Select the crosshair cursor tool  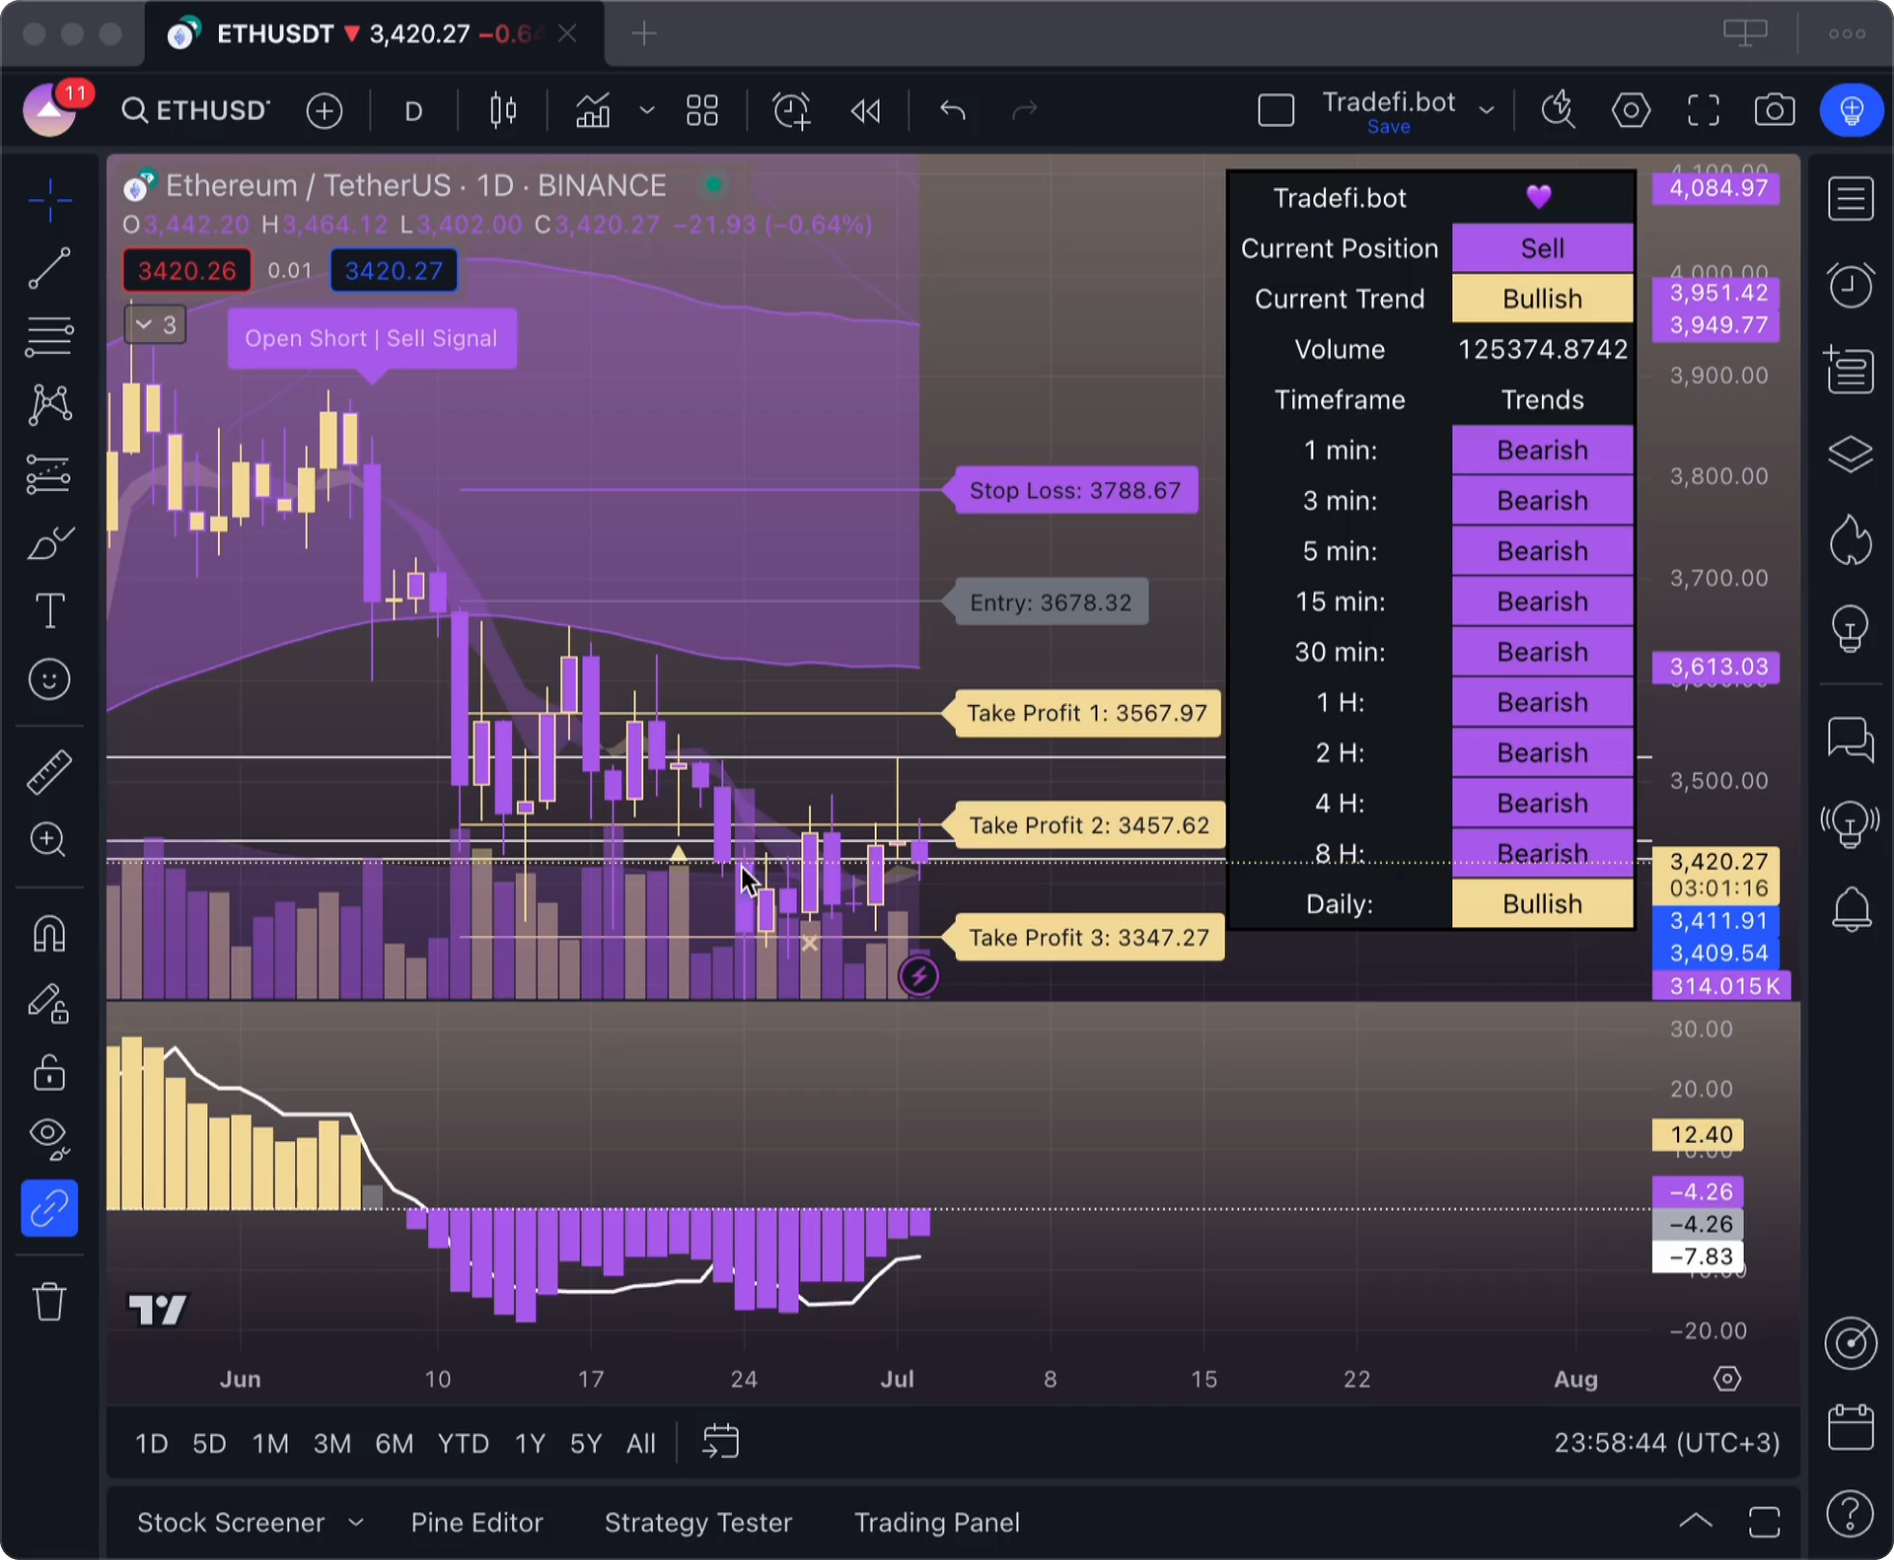pyautogui.click(x=49, y=201)
